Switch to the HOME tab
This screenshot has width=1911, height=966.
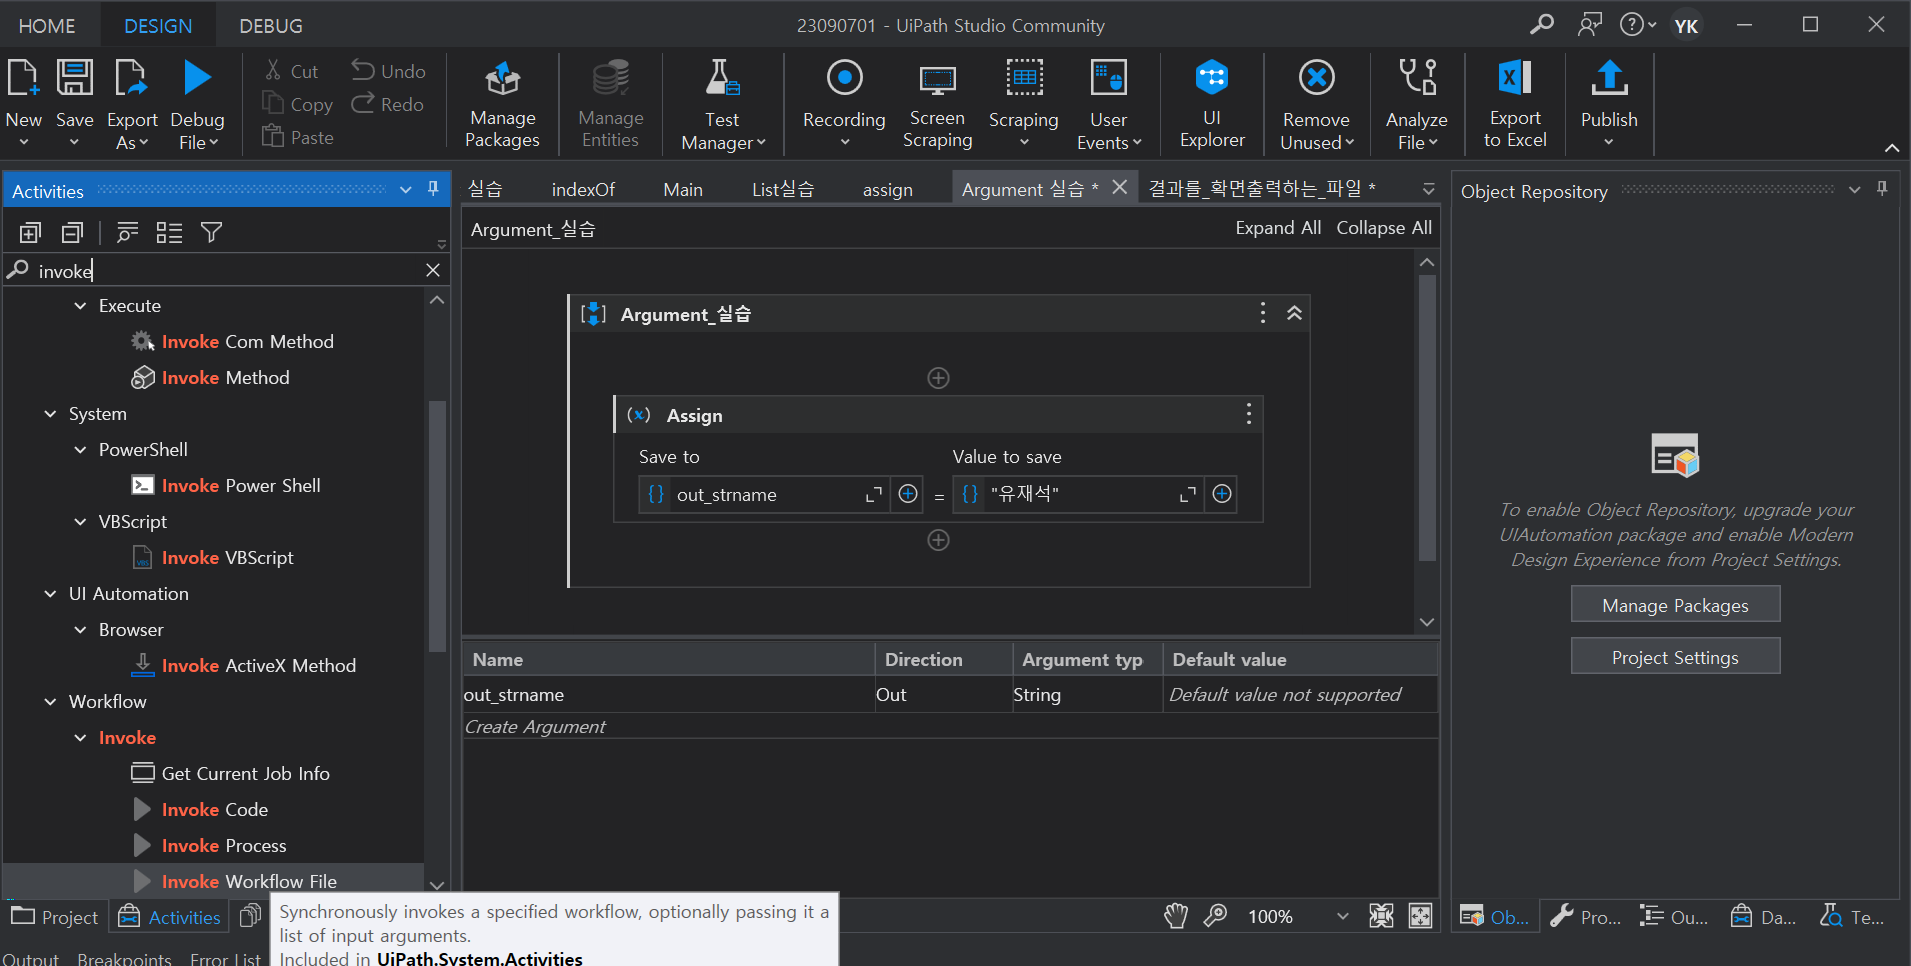click(x=47, y=26)
